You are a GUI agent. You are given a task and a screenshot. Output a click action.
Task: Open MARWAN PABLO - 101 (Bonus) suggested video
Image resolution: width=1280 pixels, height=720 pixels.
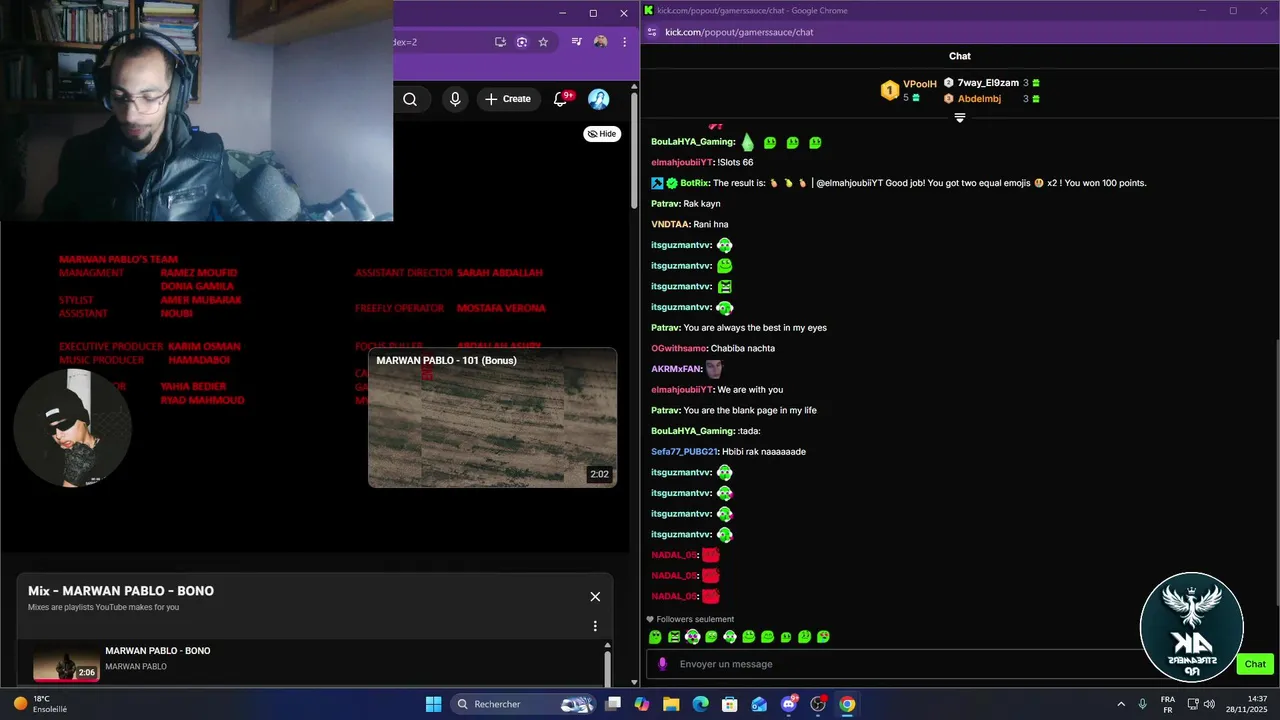[492, 418]
